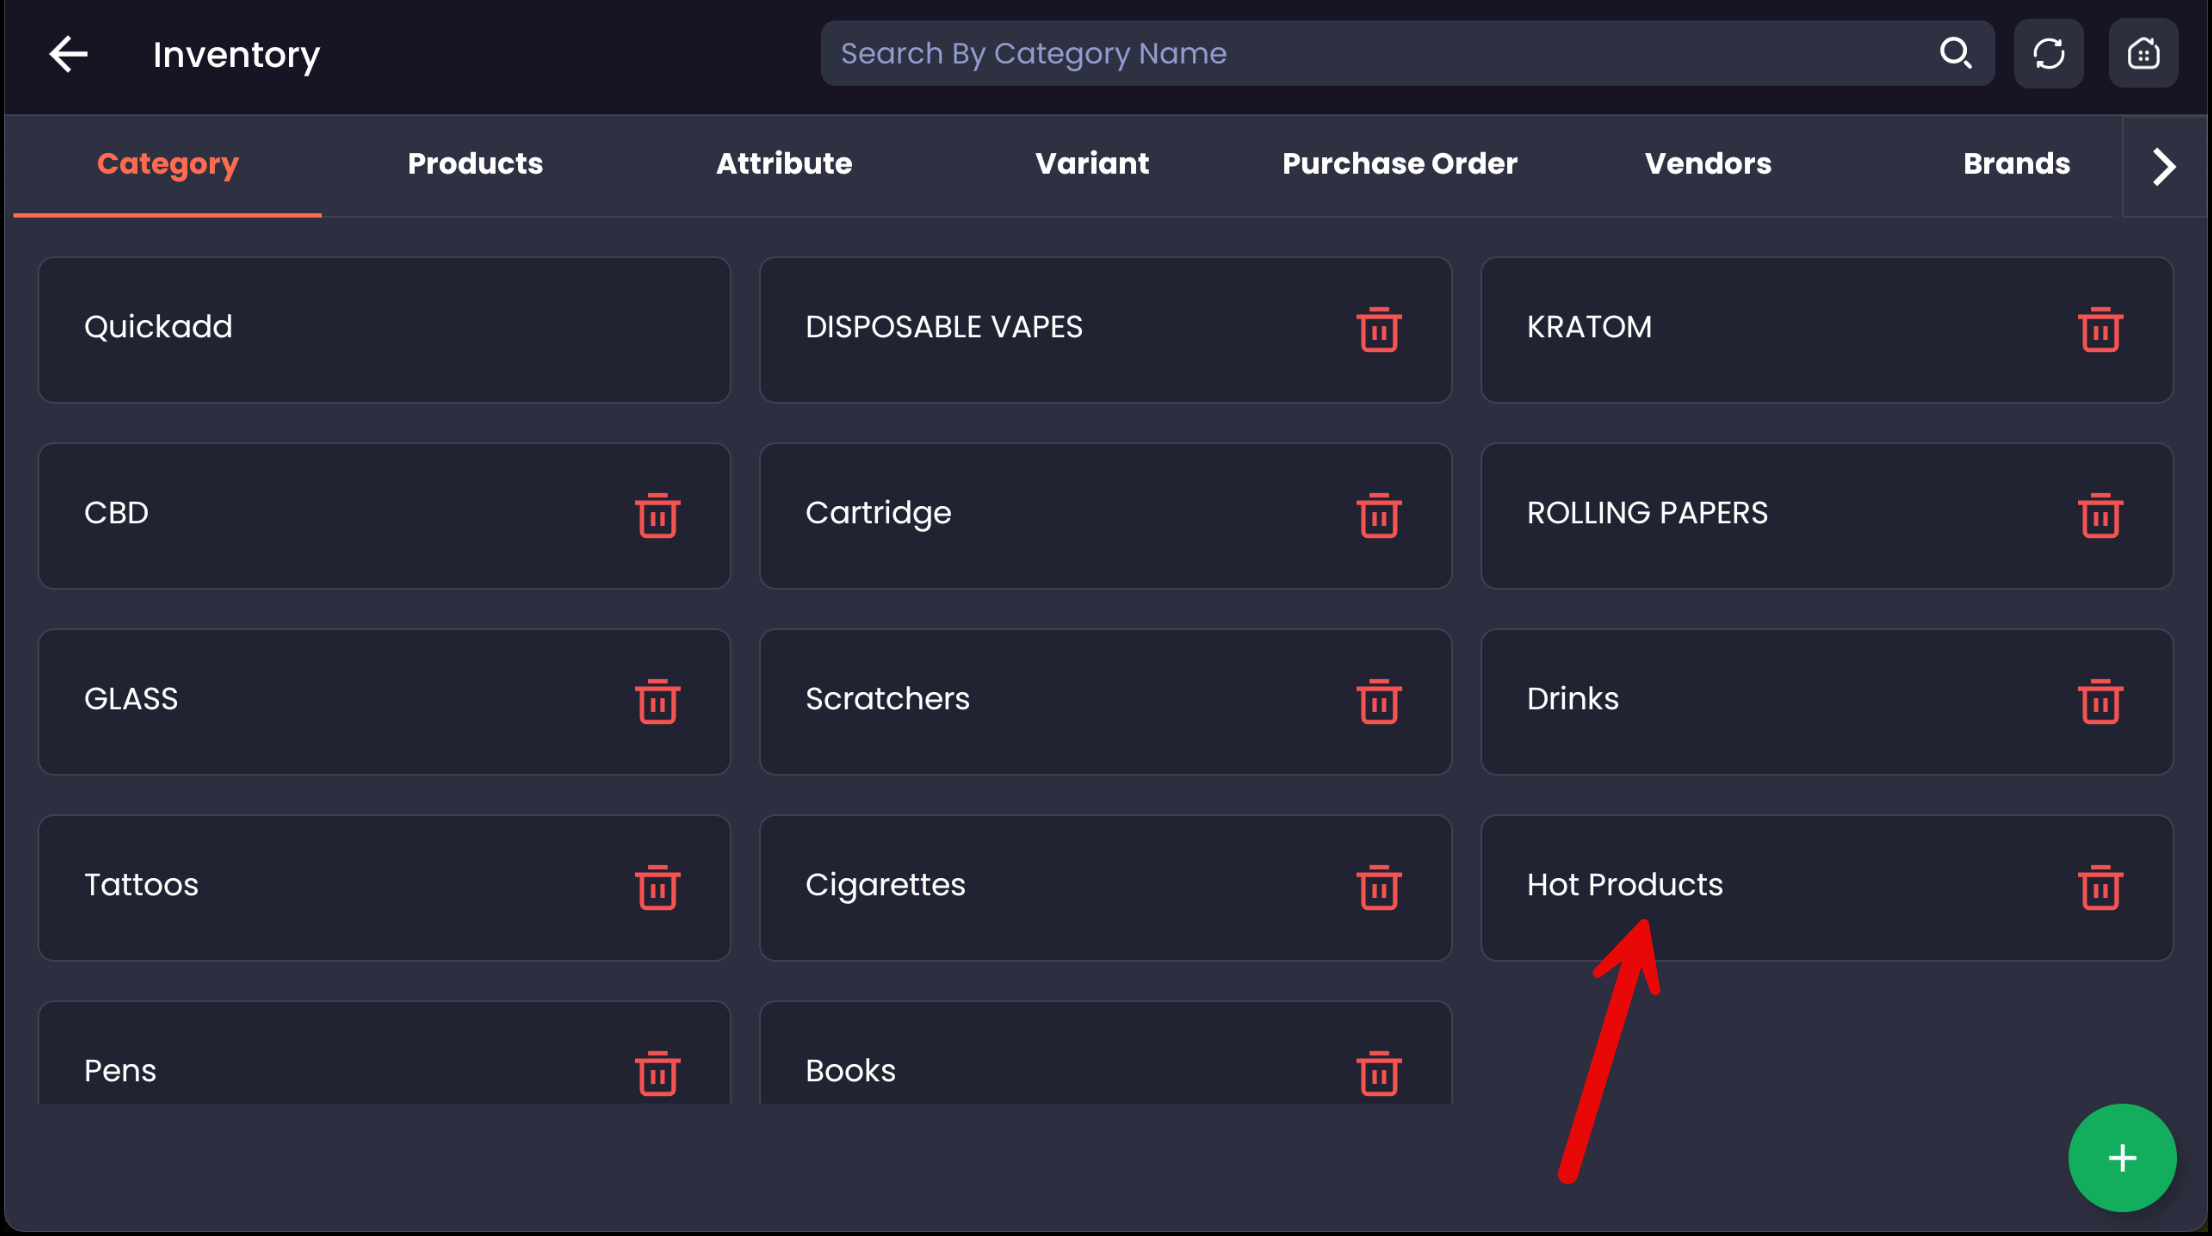This screenshot has height=1236, width=2212.
Task: Open the Purchase Order tab
Action: tap(1399, 164)
